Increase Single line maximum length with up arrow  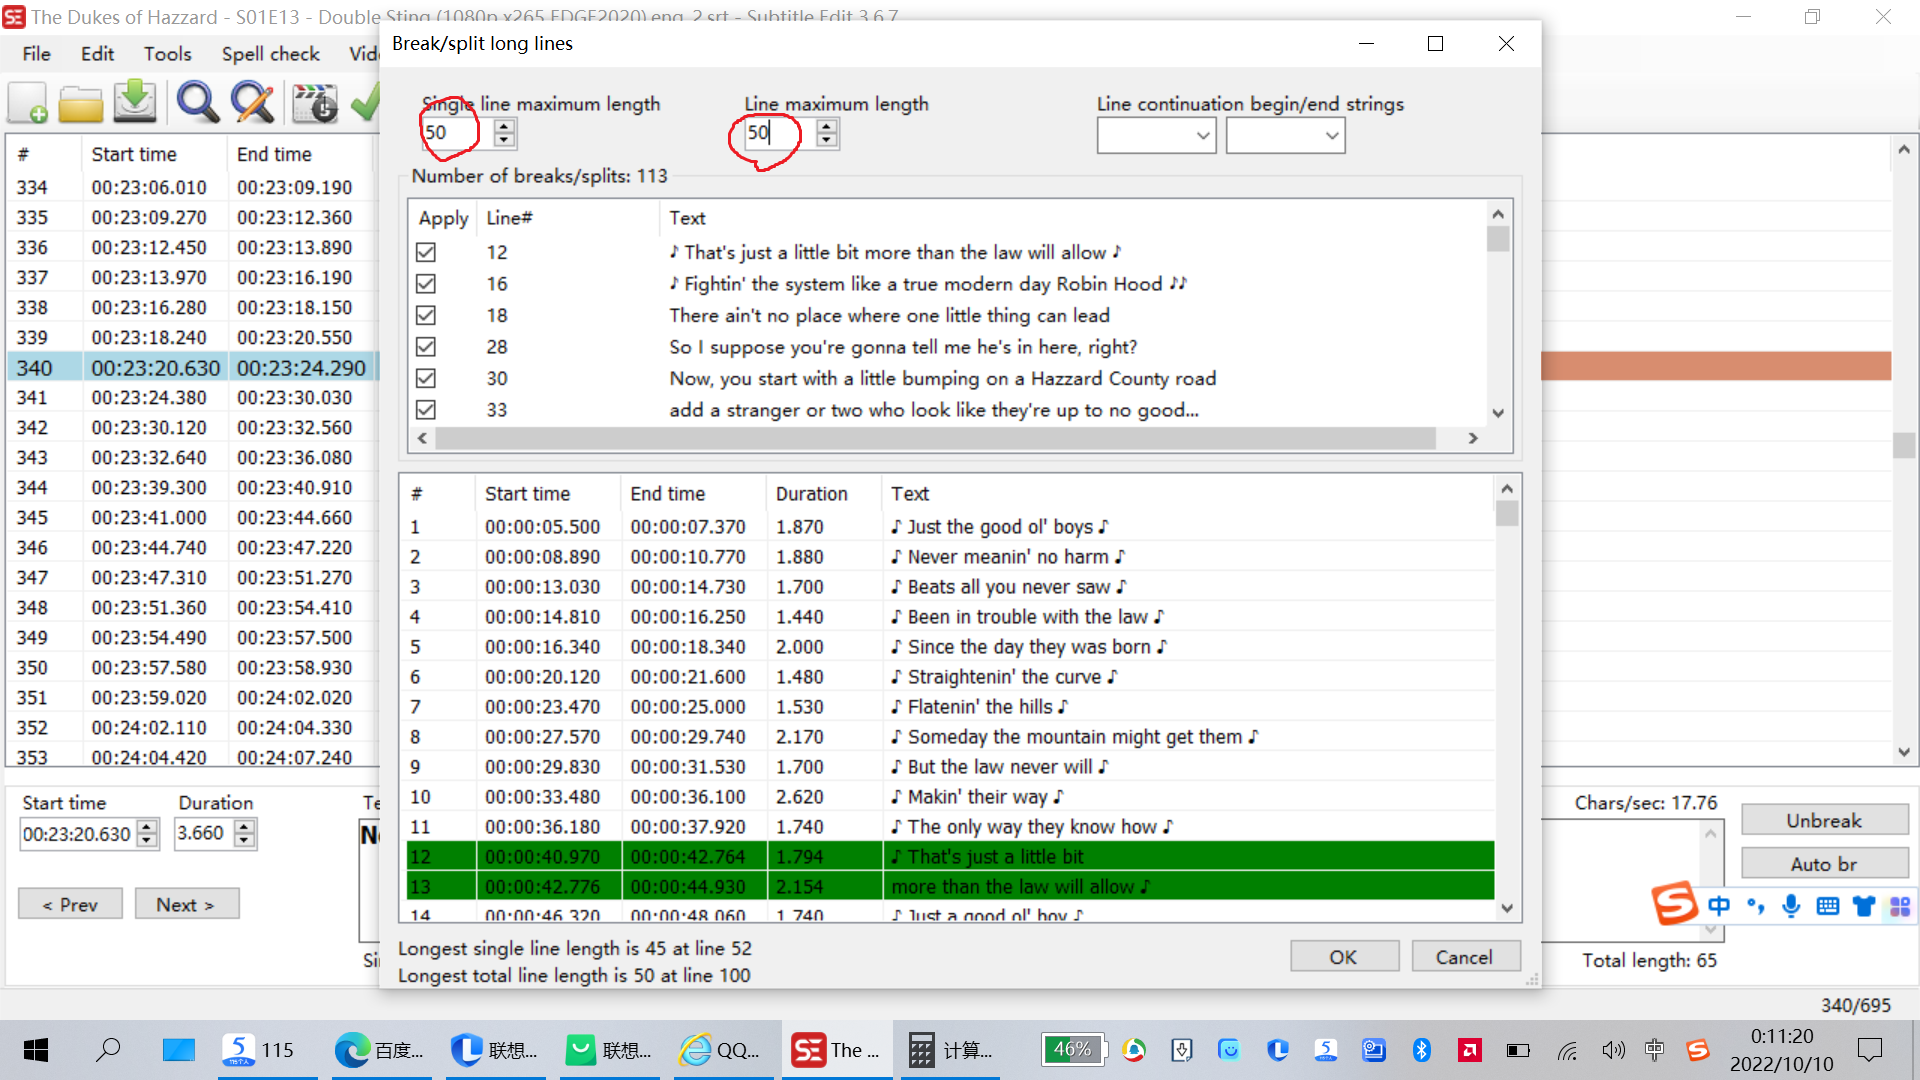[x=503, y=126]
